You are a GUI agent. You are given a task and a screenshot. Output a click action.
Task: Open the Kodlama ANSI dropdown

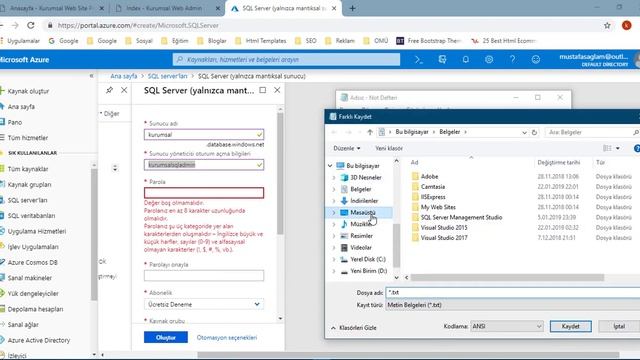tap(507, 326)
